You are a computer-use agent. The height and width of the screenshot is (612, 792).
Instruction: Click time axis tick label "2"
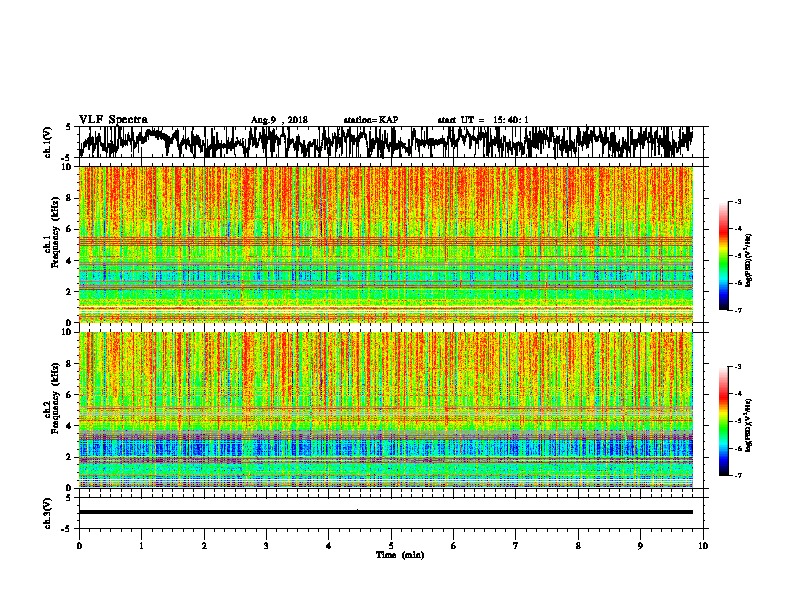(x=204, y=546)
